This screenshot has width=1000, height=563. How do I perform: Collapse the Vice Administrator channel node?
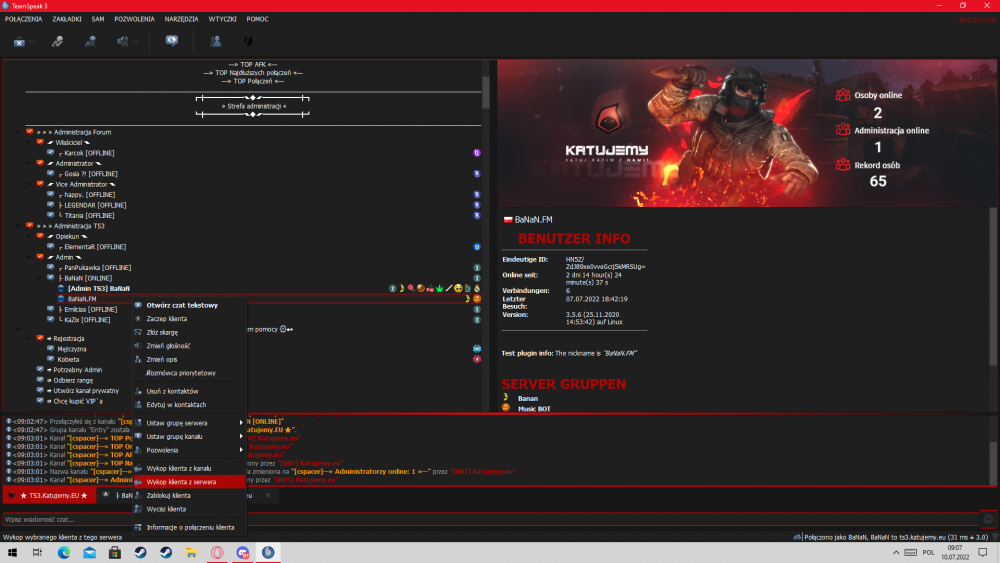(29, 184)
